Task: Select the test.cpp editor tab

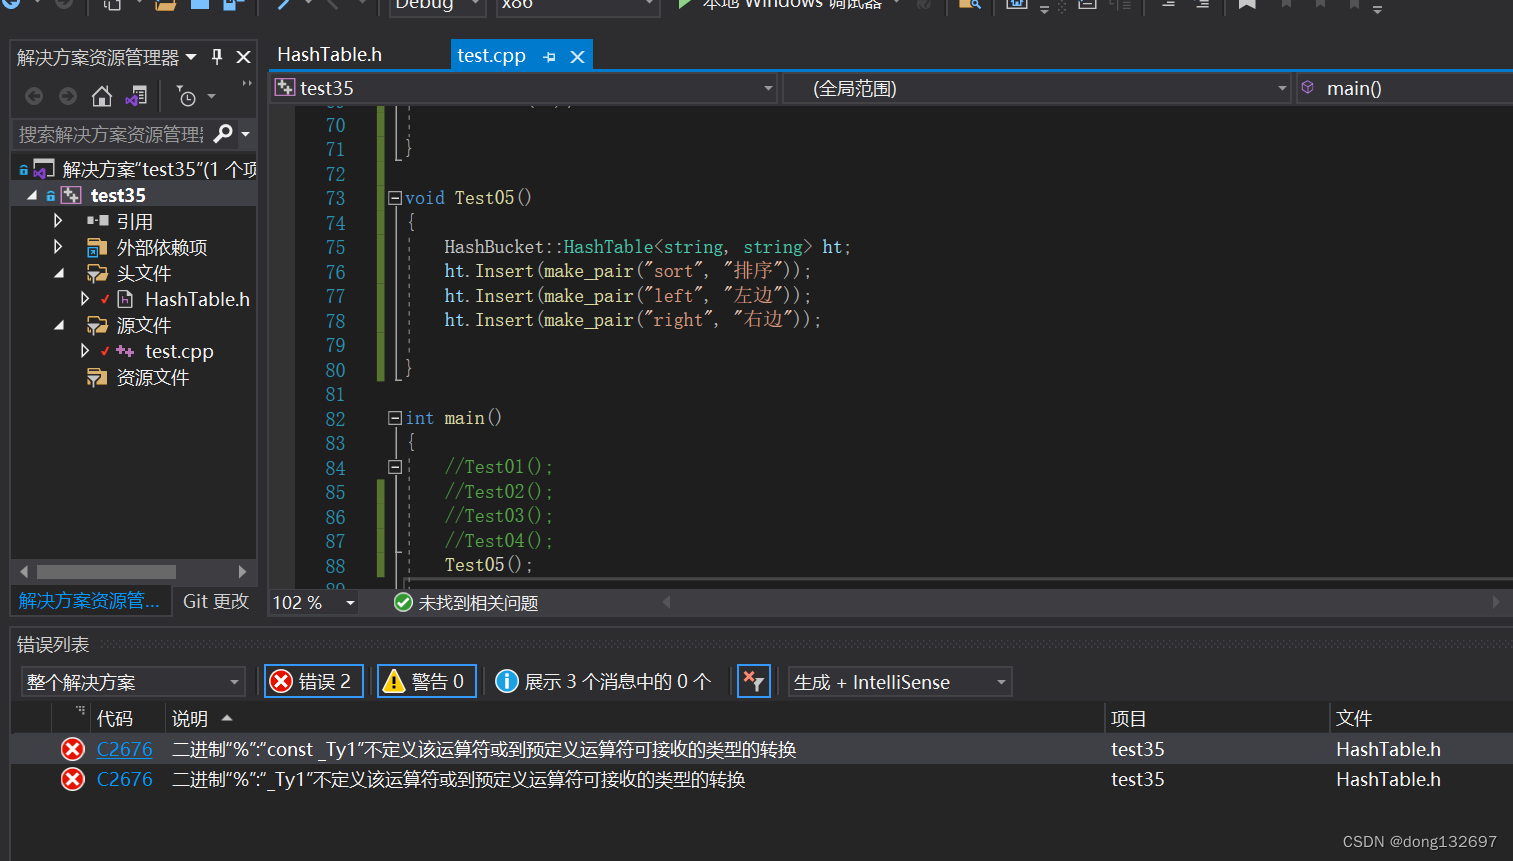Action: [491, 56]
